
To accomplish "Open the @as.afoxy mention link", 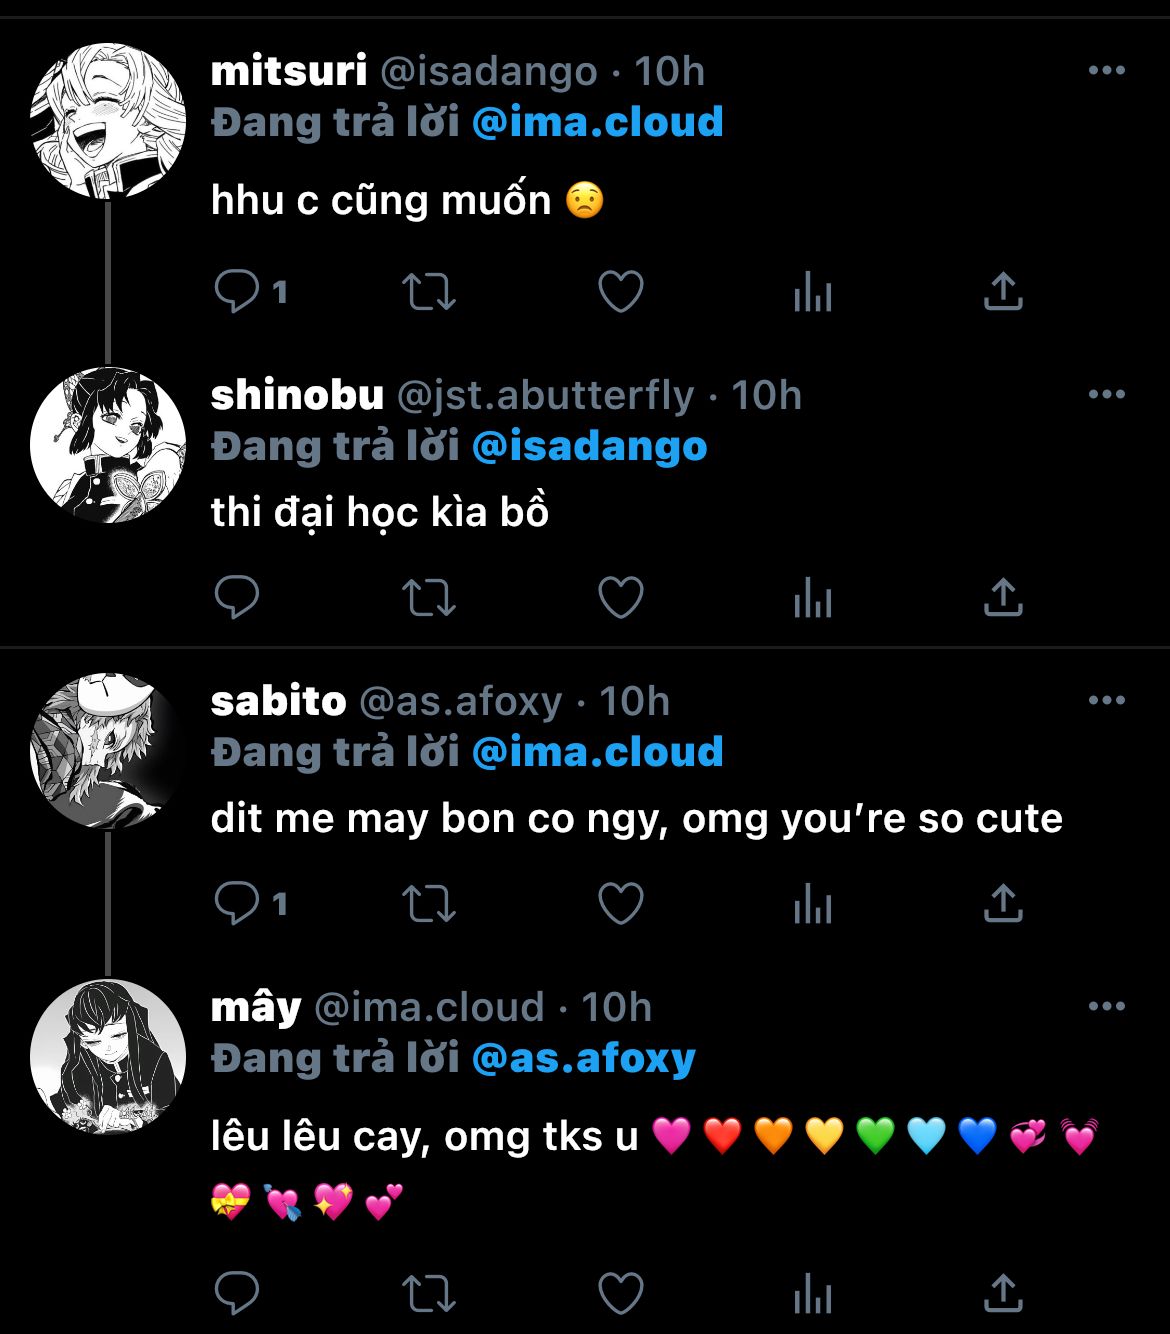I will (583, 1058).
